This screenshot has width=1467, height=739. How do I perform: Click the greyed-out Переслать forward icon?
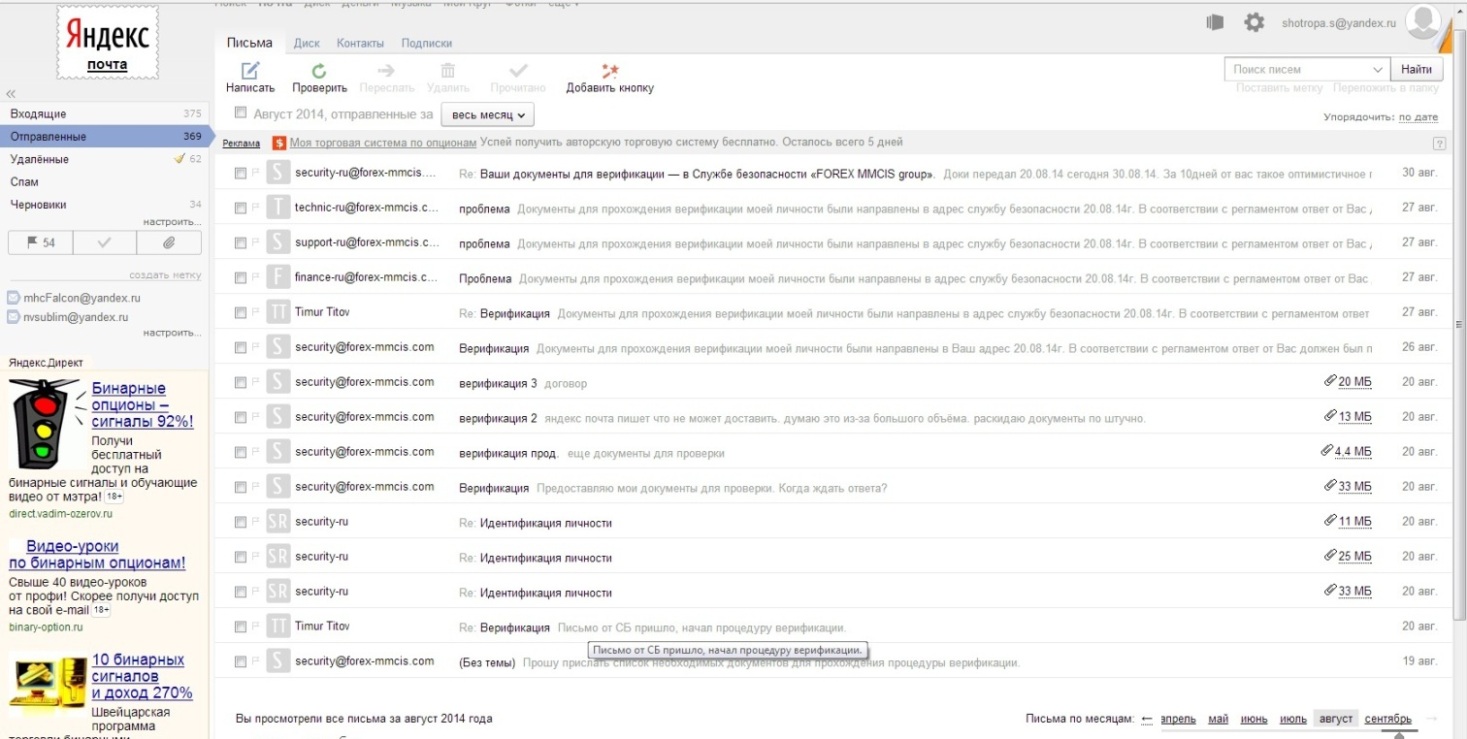[386, 71]
